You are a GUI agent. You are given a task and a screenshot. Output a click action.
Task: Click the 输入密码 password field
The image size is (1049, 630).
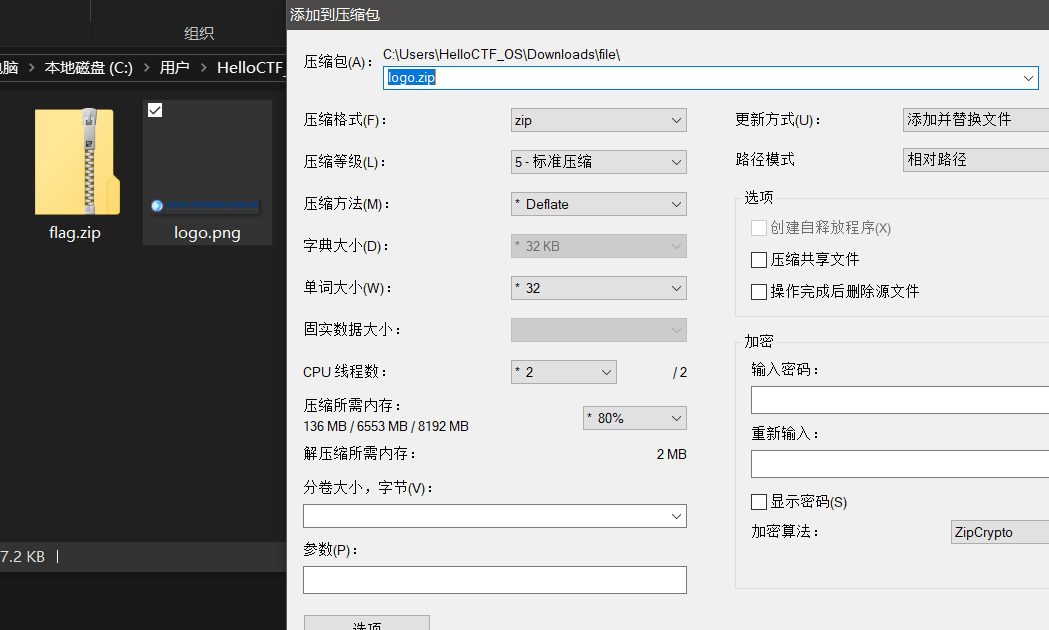[900, 400]
